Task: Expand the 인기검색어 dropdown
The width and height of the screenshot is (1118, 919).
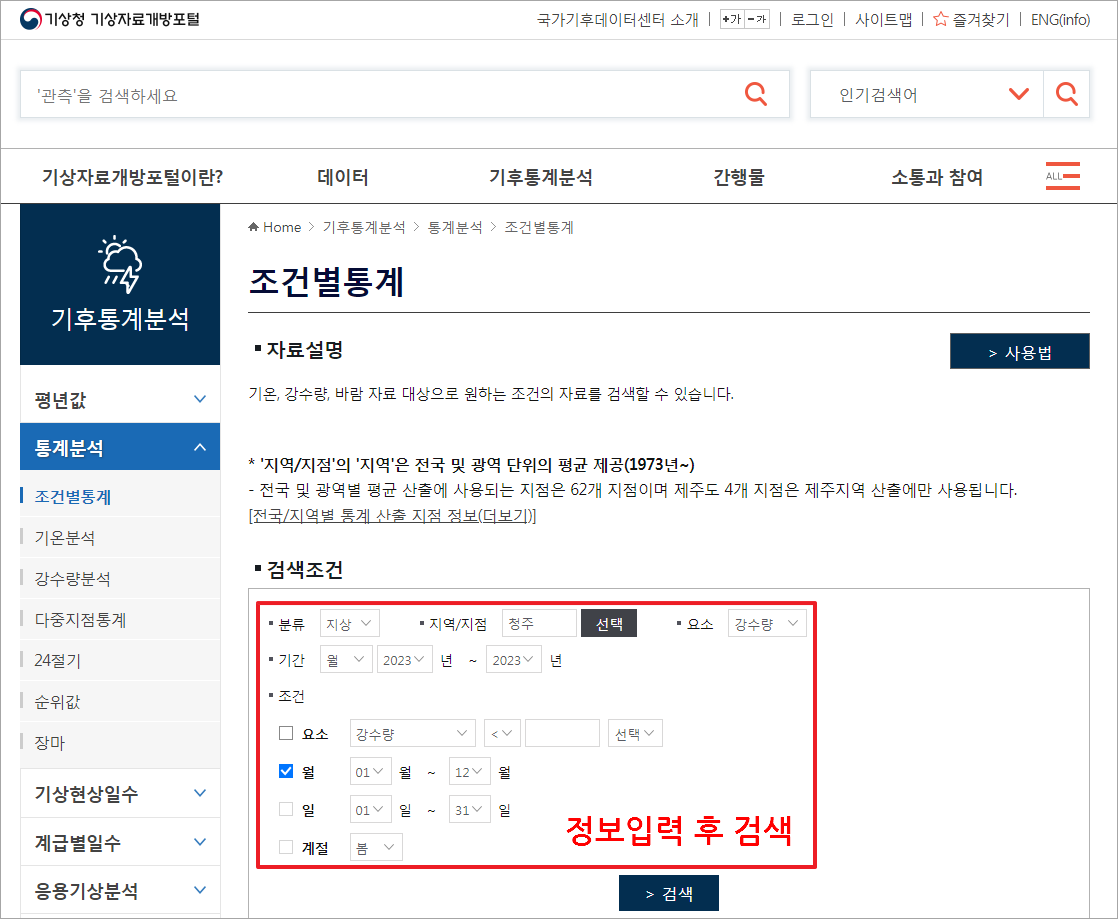Action: (1020, 93)
